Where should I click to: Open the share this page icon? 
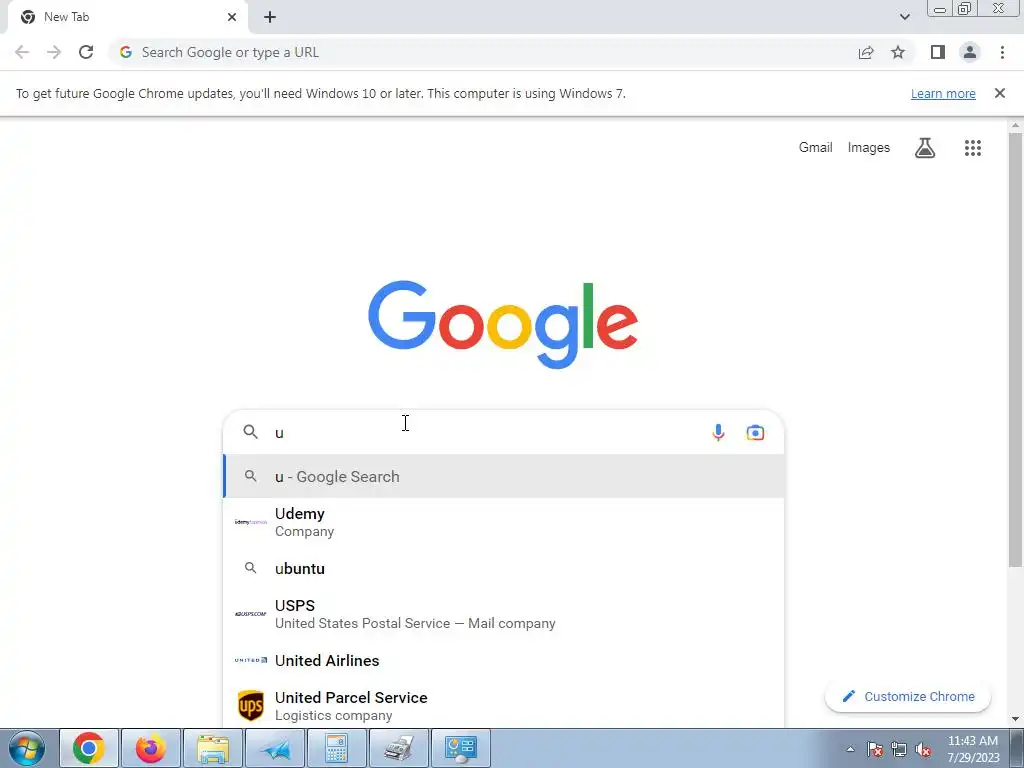[x=866, y=52]
